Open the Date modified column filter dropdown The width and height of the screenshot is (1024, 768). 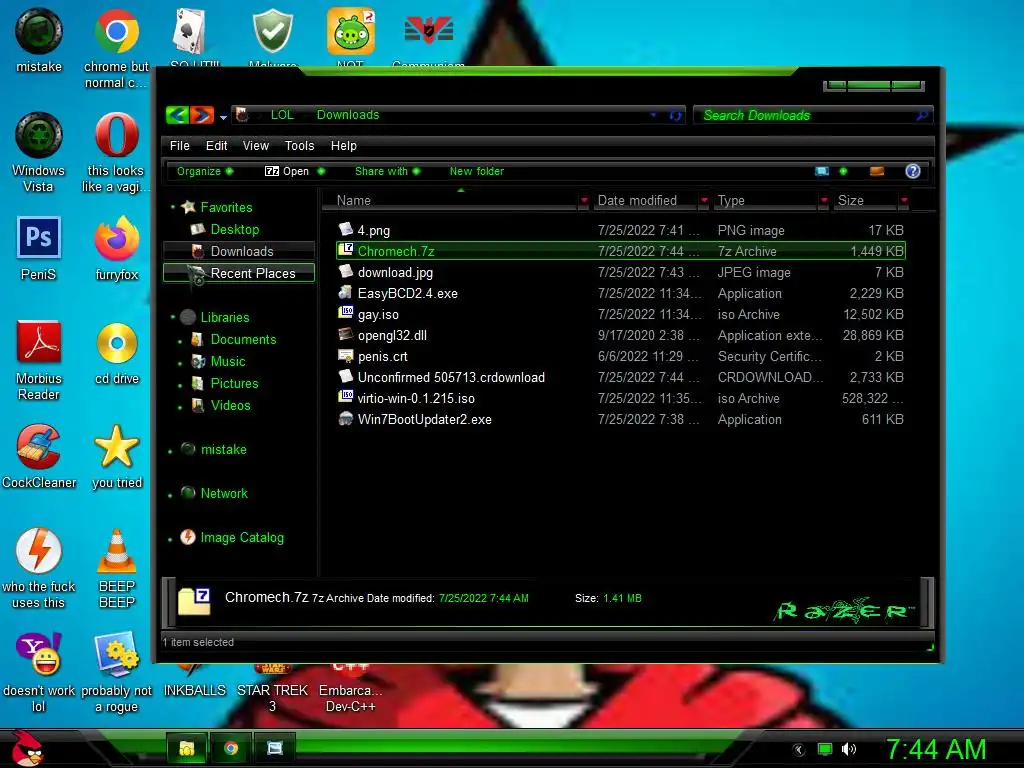pyautogui.click(x=704, y=200)
